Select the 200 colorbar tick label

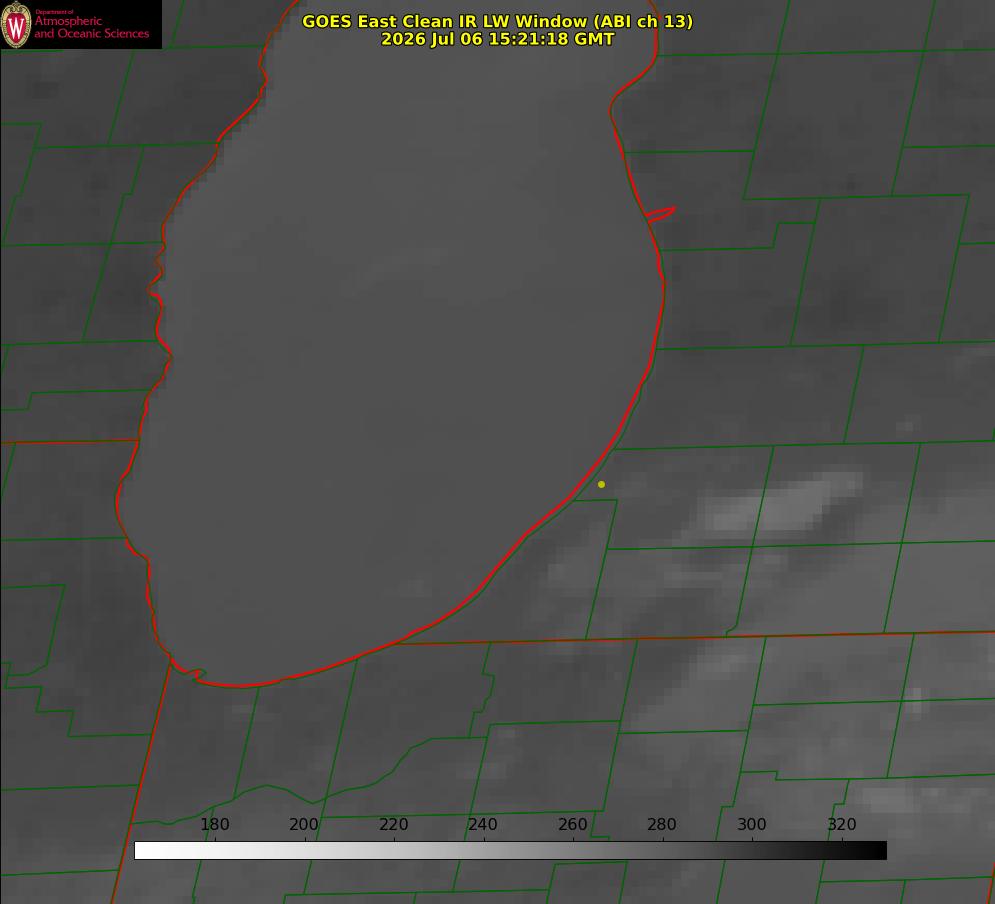tap(304, 824)
